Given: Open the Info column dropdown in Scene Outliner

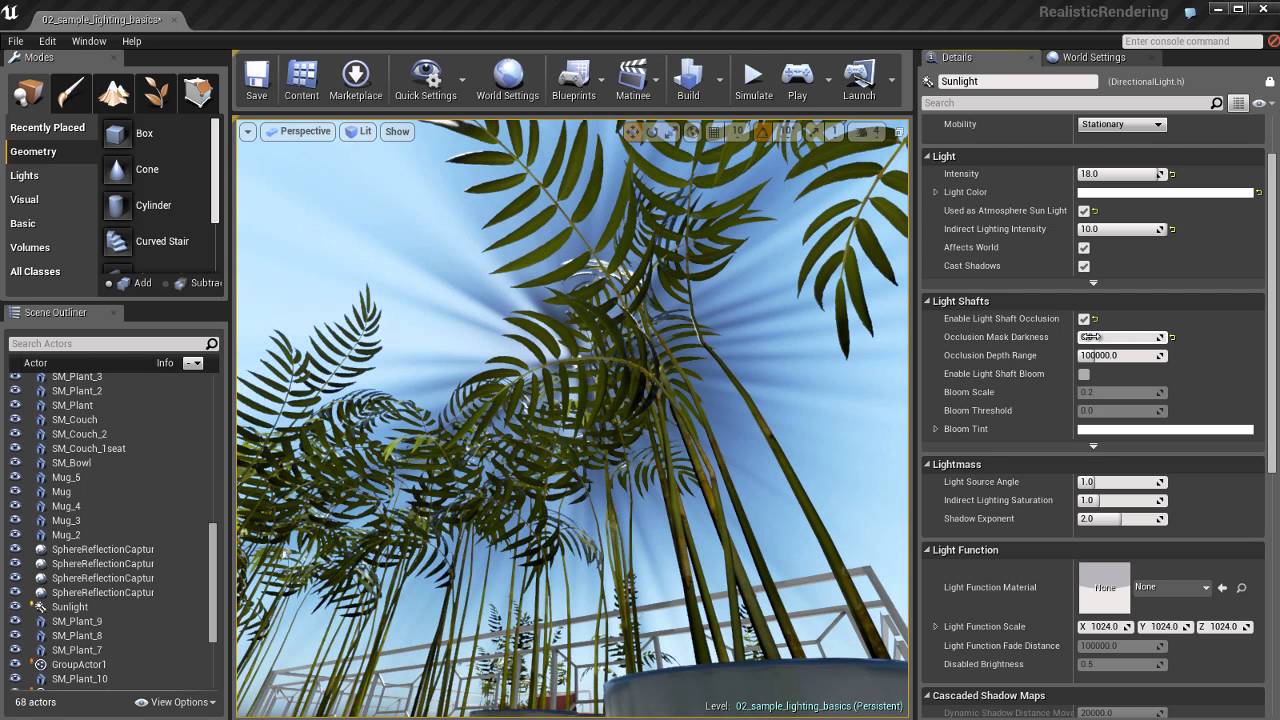Looking at the screenshot, I should (x=193, y=363).
